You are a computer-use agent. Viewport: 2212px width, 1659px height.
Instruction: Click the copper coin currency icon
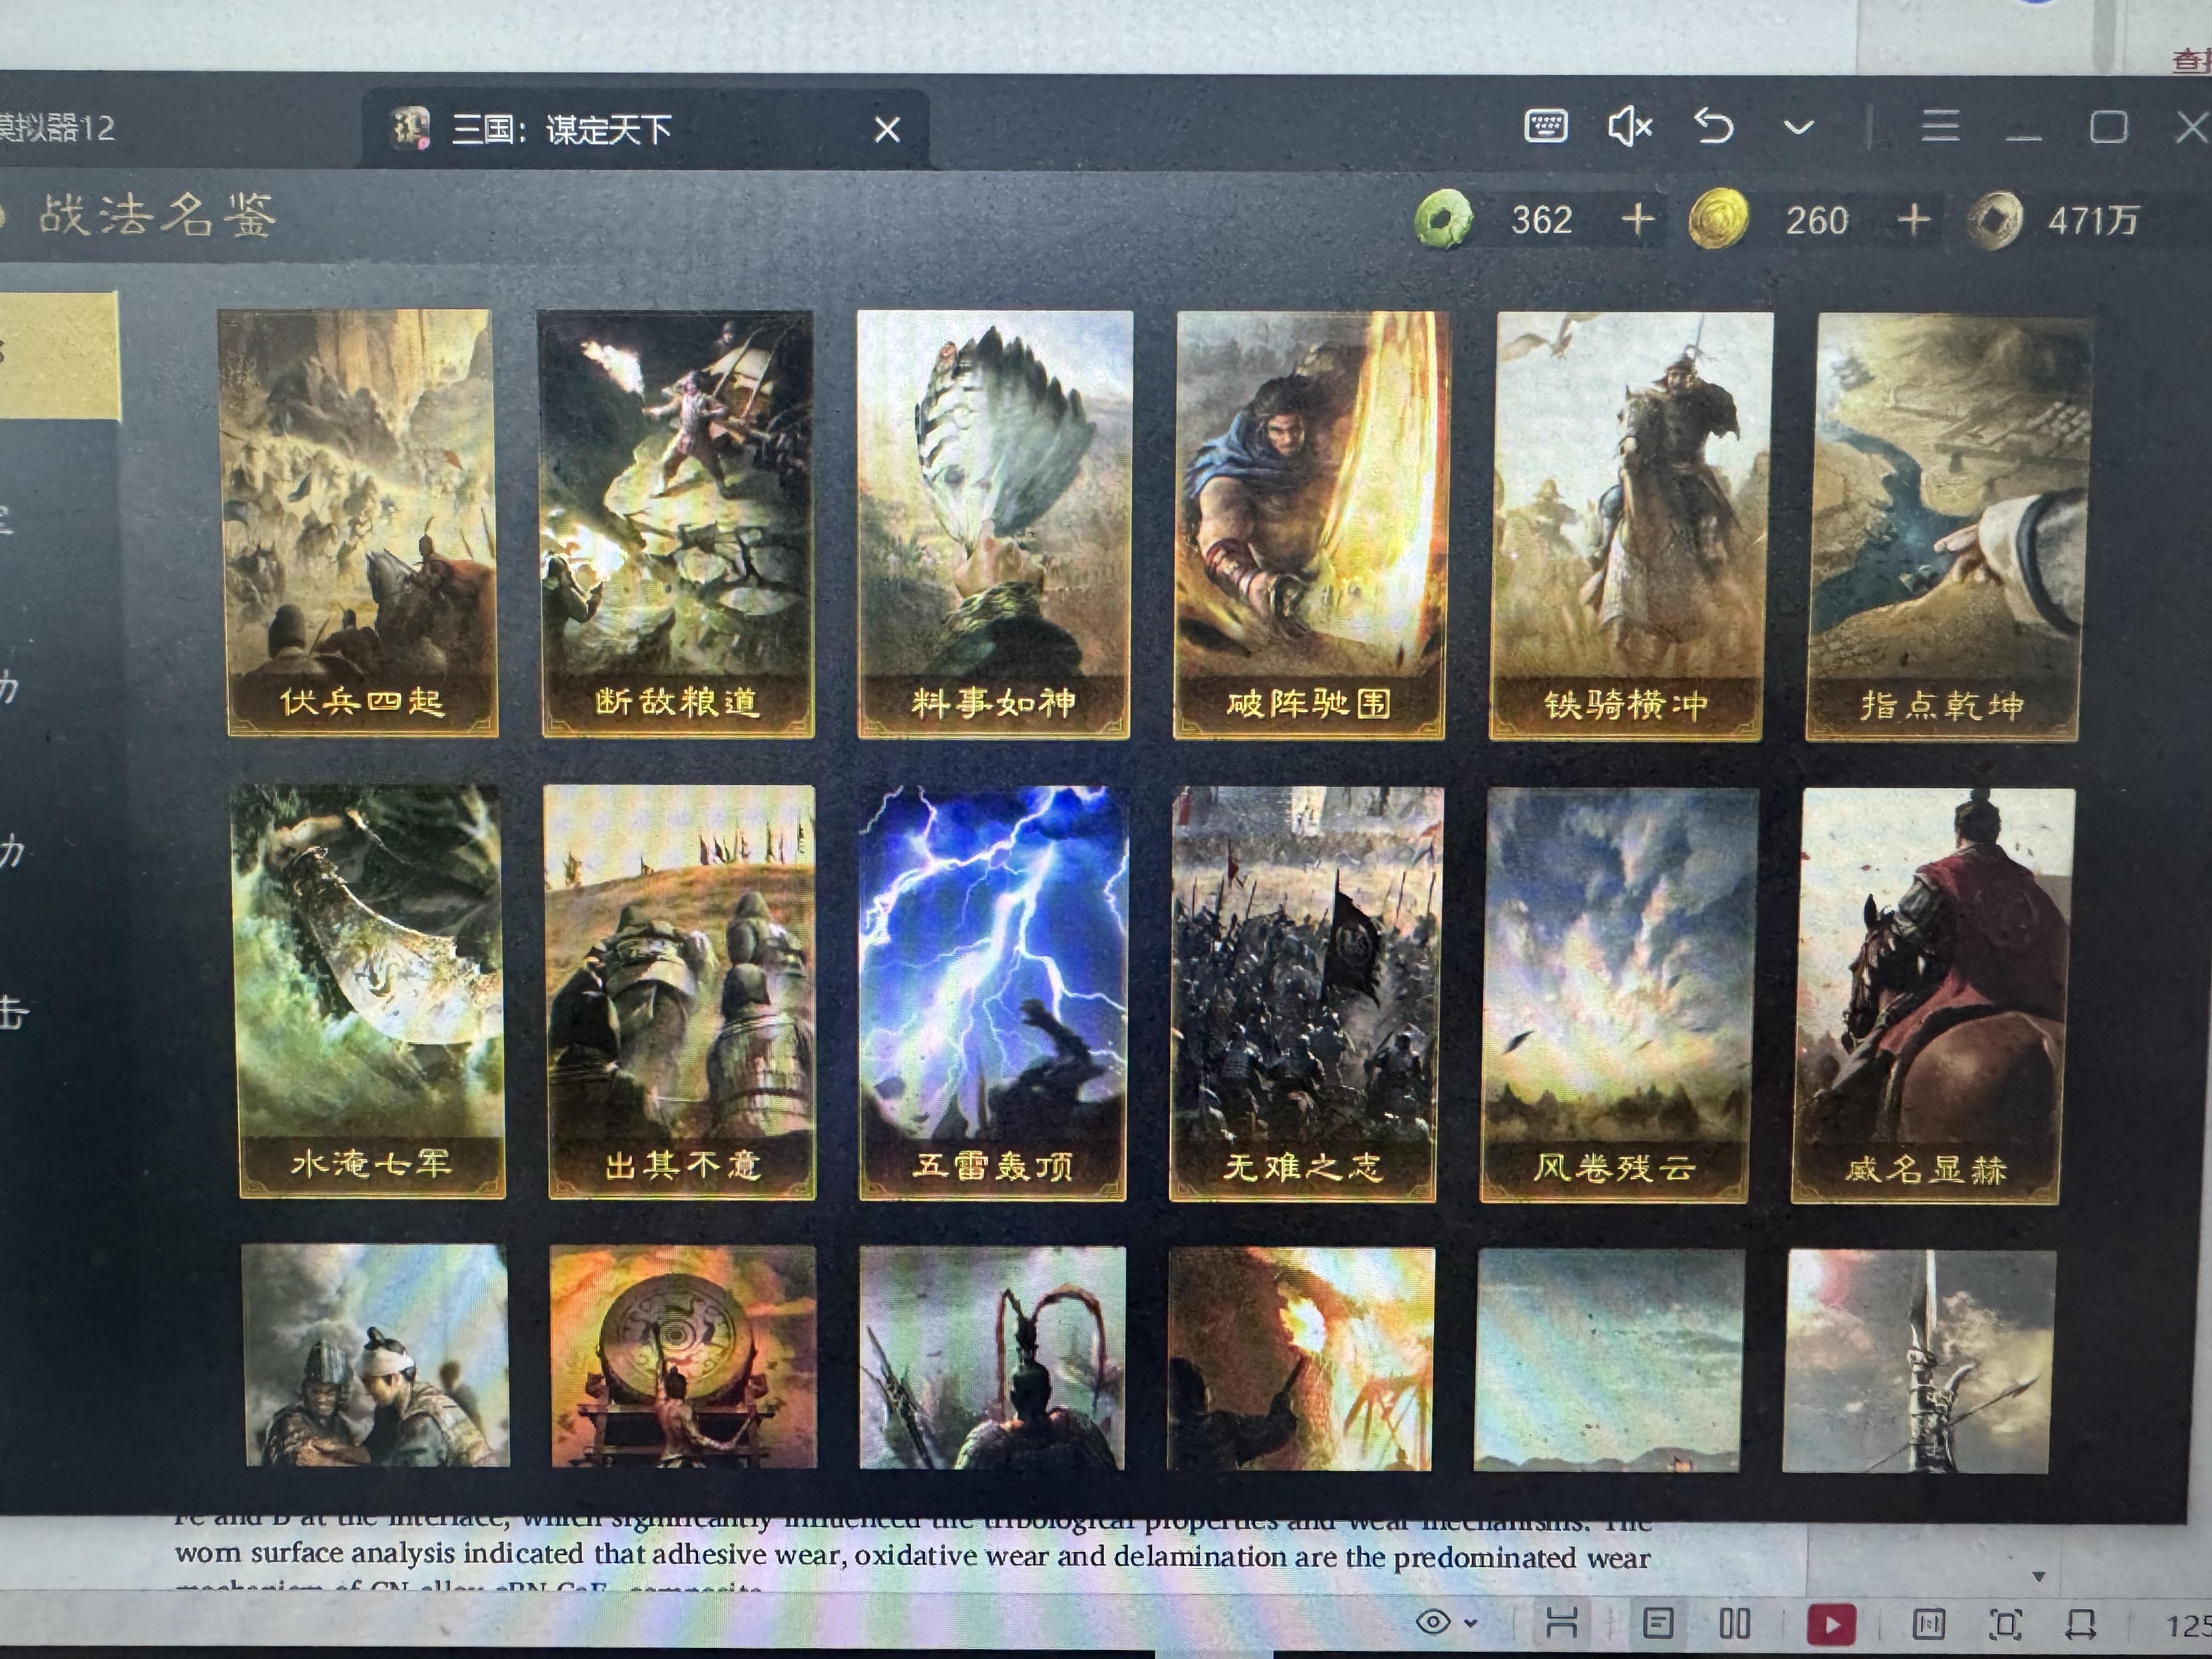click(1994, 220)
